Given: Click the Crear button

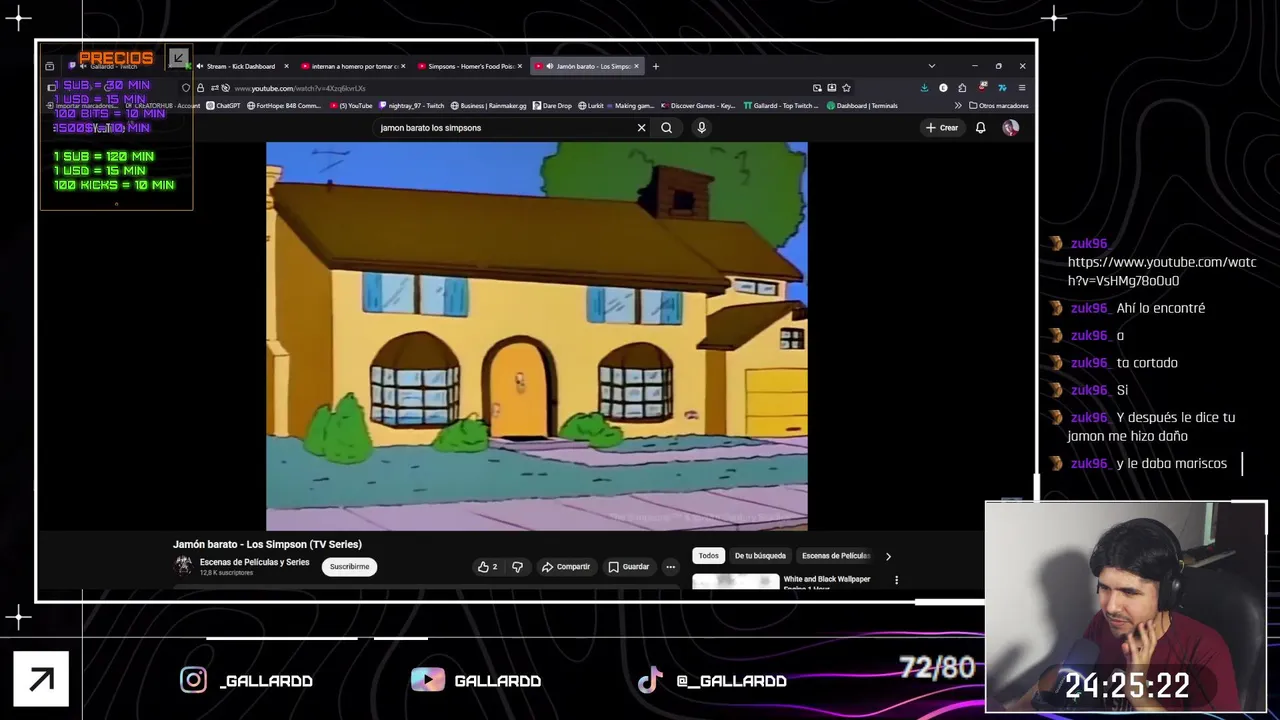Looking at the screenshot, I should coord(942,128).
